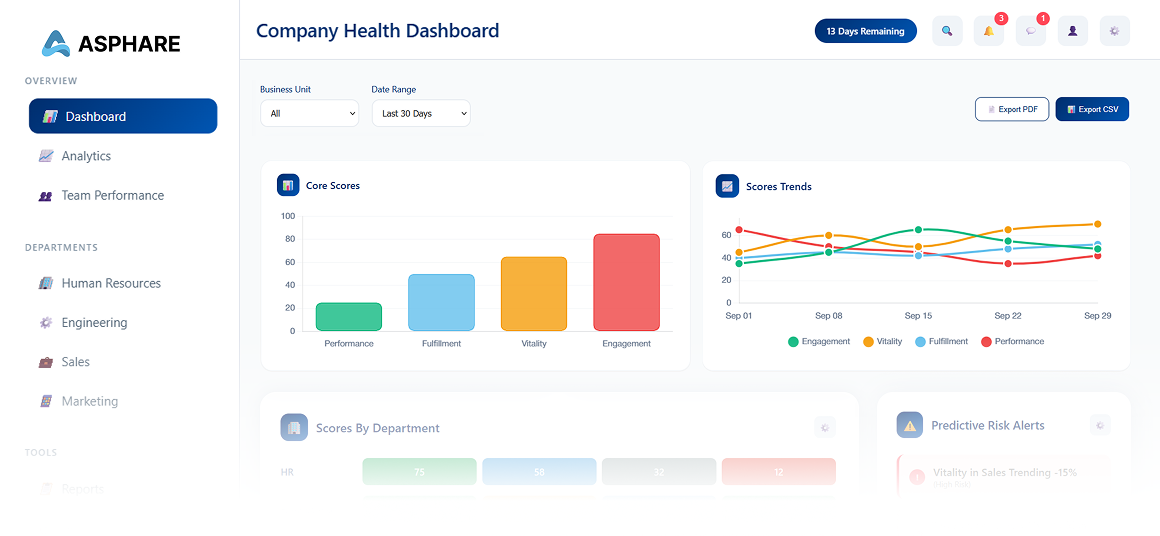Toggle Engagement series in chart legend
This screenshot has width=1160, height=536.
point(819,342)
